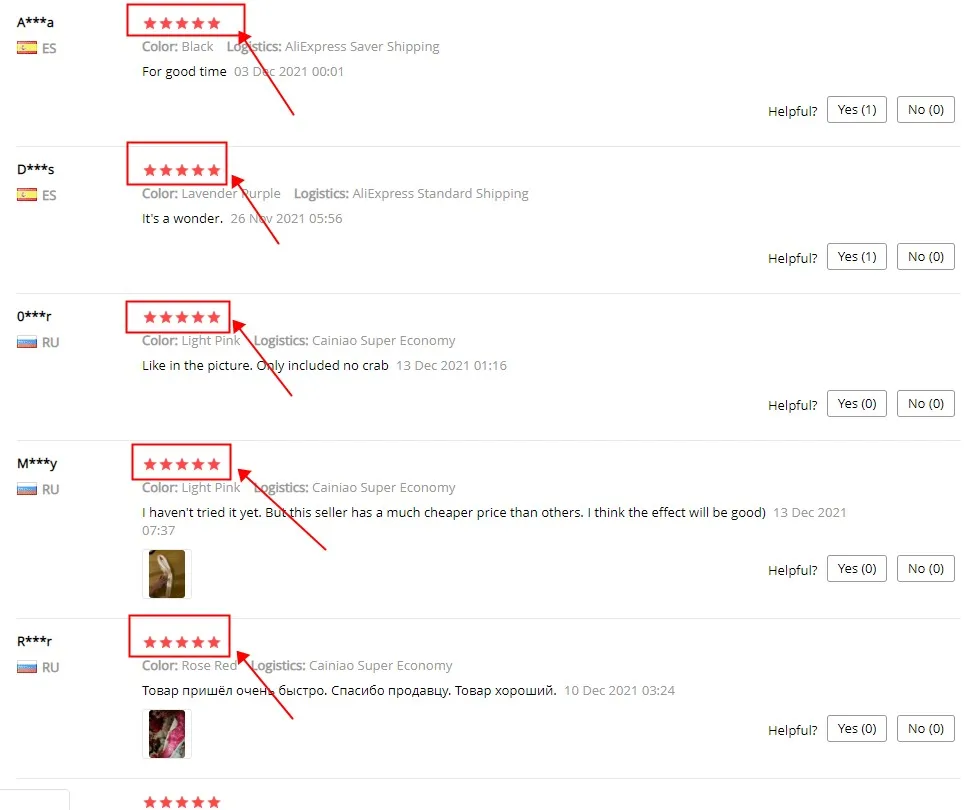970x810 pixels.
Task: Click star rating on Lavender Purple review
Action: point(182,170)
